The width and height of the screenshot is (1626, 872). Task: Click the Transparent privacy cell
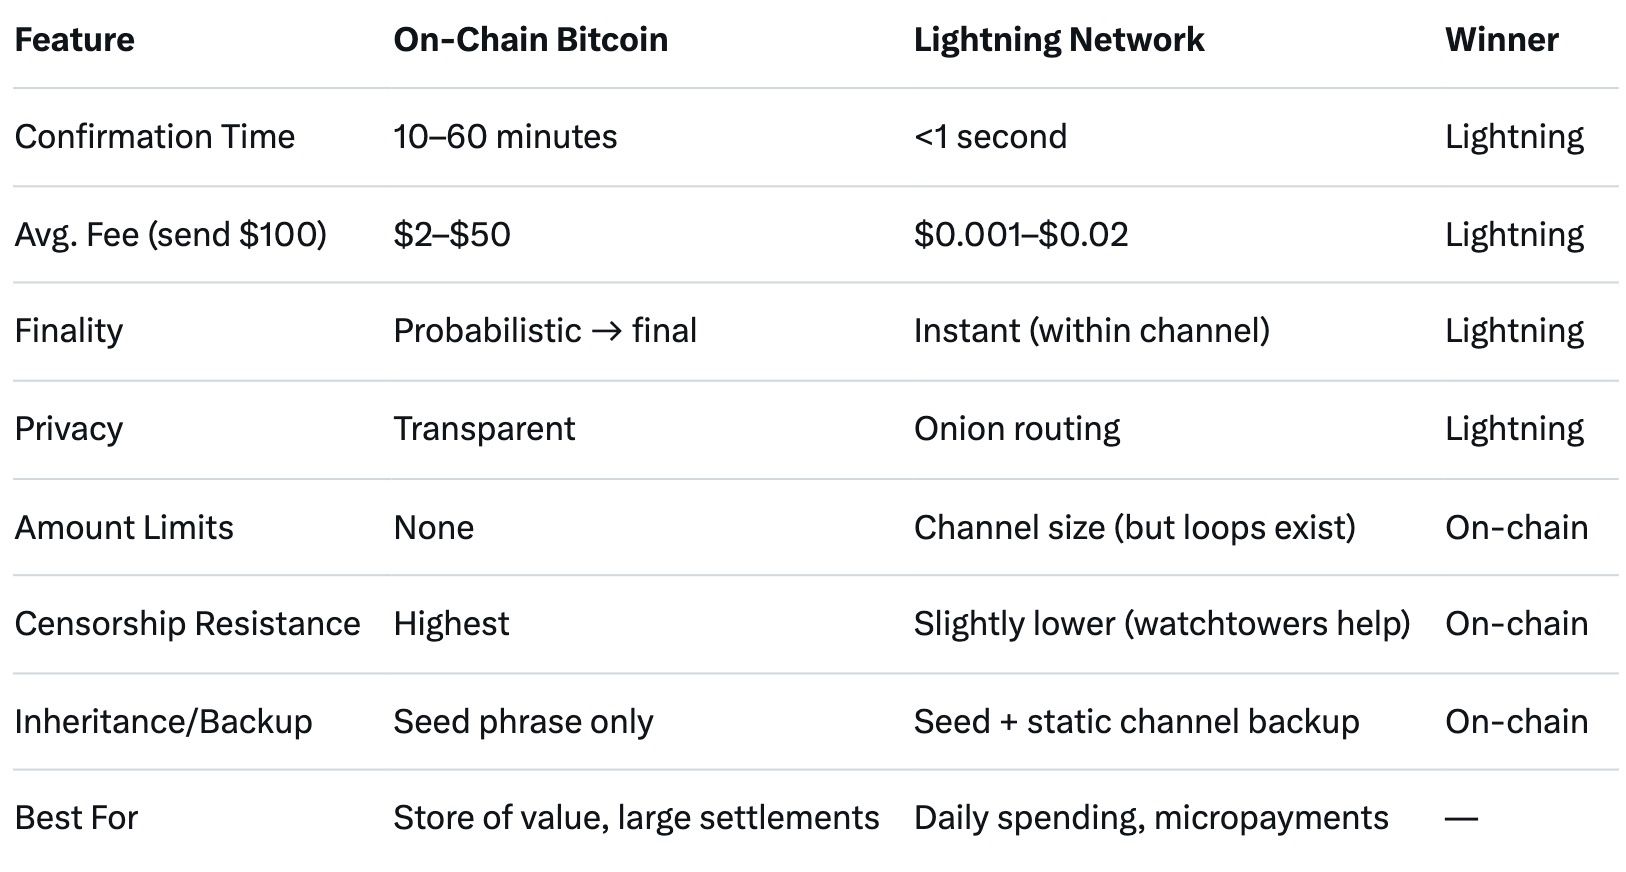[484, 429]
